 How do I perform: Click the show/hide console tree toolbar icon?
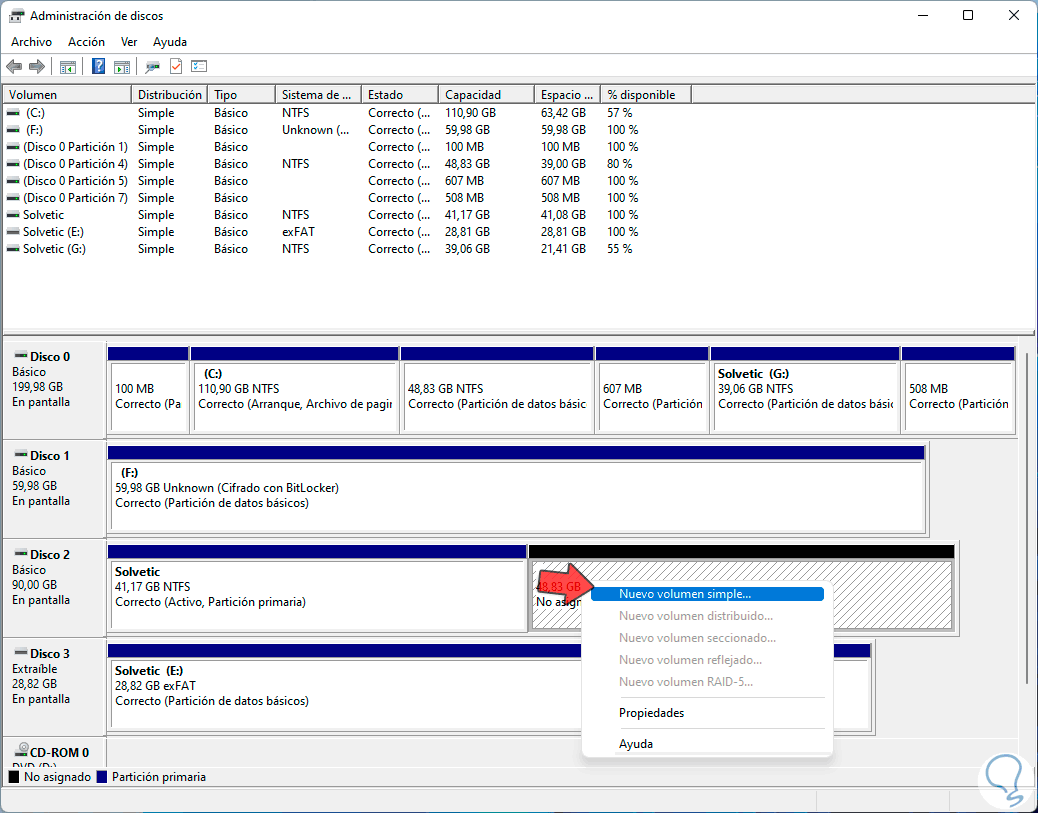(68, 67)
